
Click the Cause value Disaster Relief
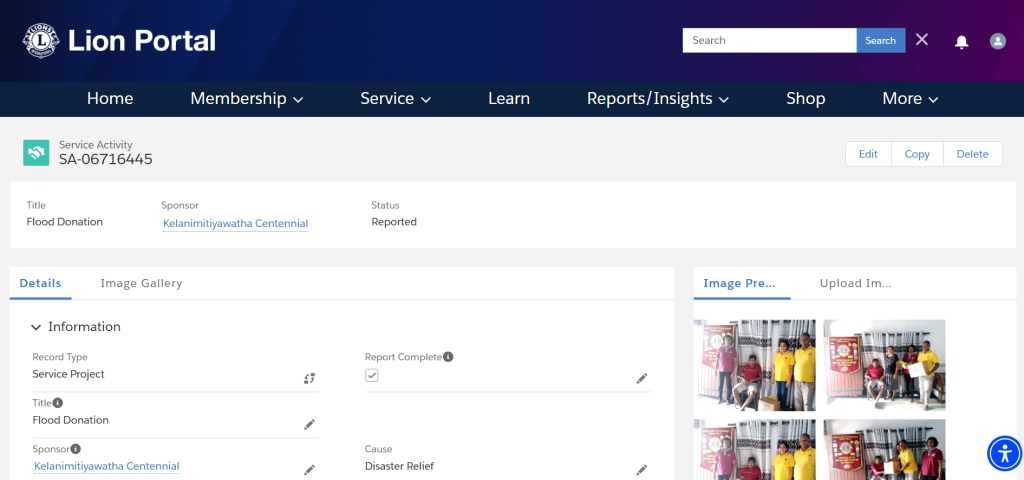(399, 466)
